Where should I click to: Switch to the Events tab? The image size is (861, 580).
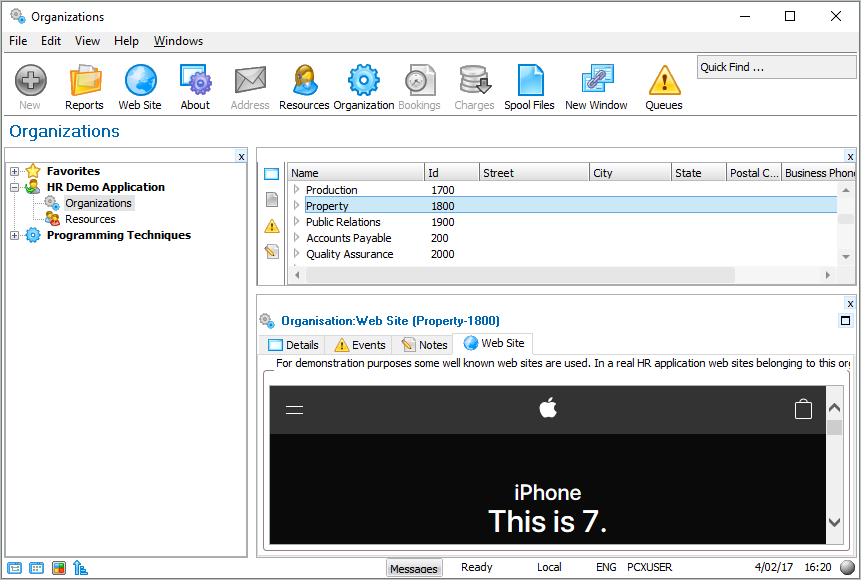coord(359,345)
